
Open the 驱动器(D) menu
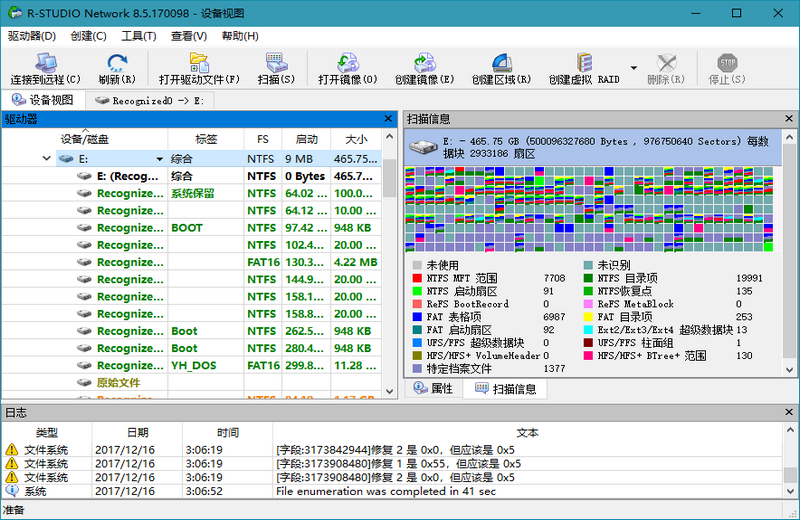32,36
